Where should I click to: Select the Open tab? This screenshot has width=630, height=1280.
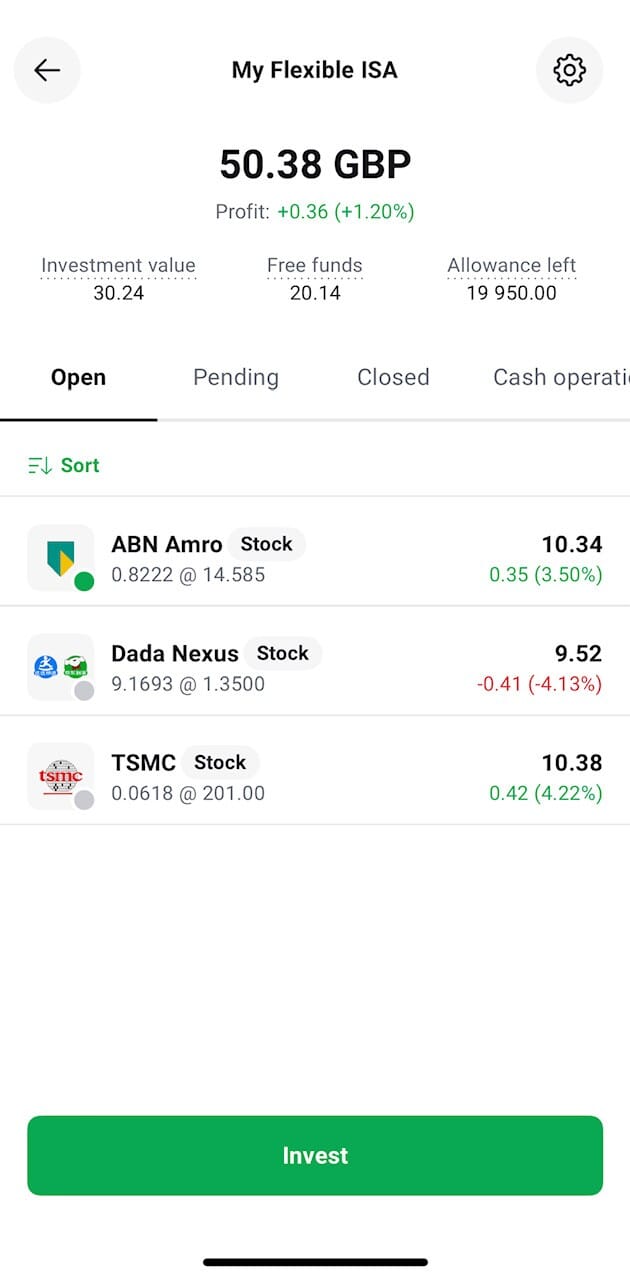78,377
